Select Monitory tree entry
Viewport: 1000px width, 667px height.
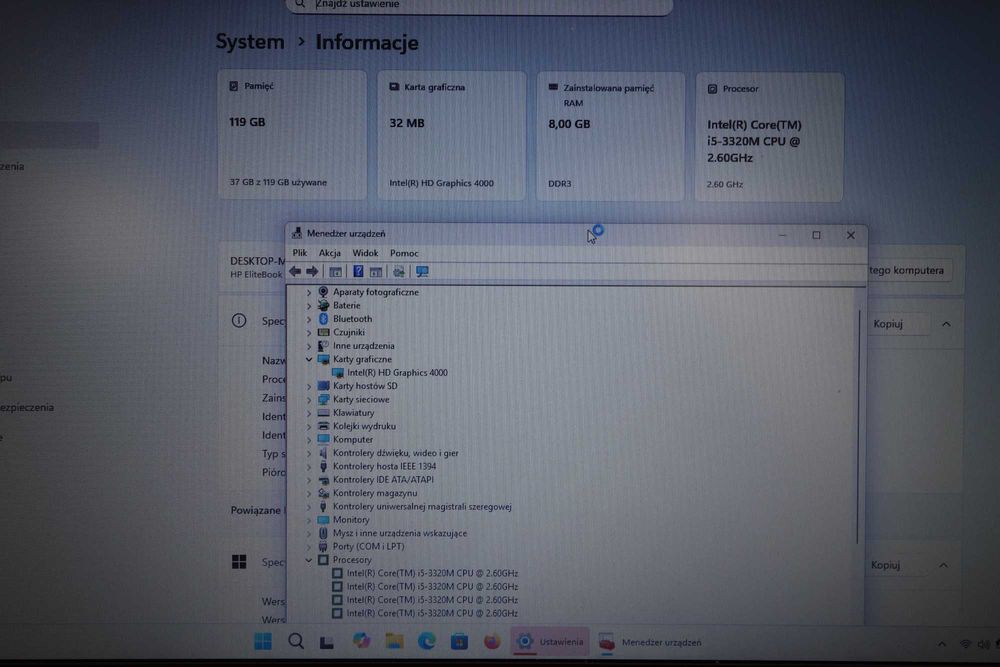tap(351, 520)
